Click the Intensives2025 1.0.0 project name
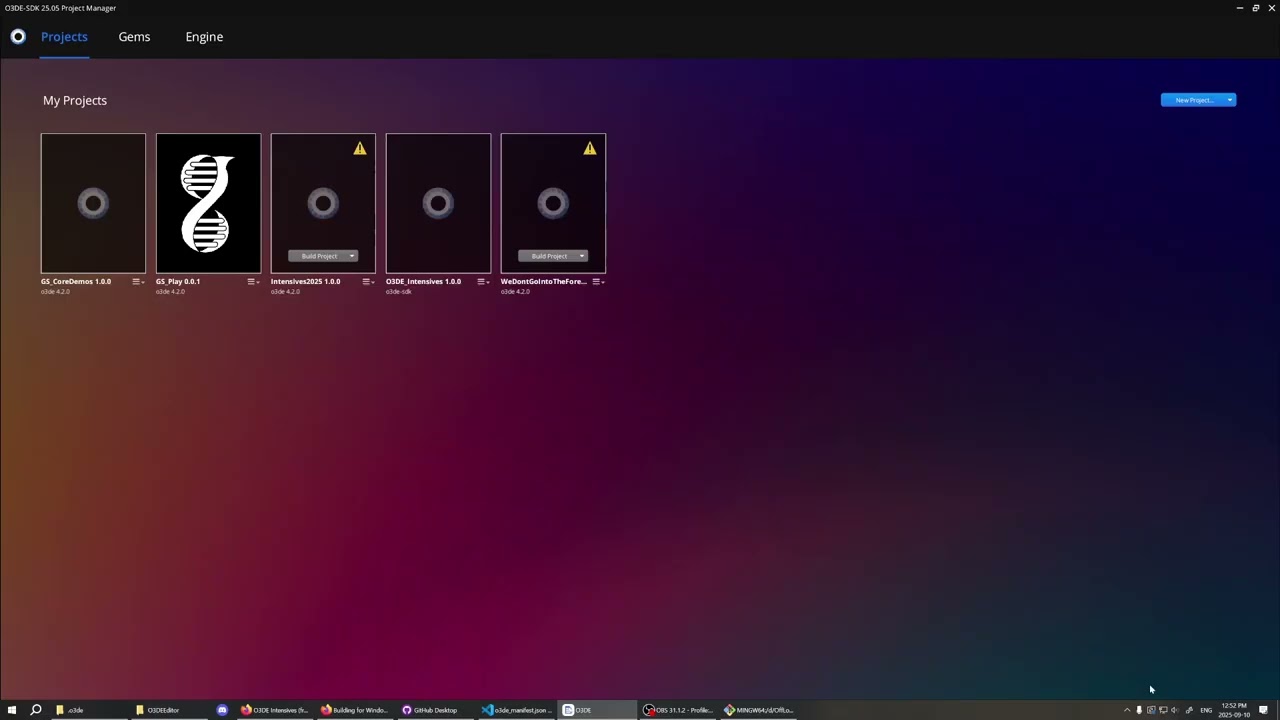 click(x=305, y=282)
